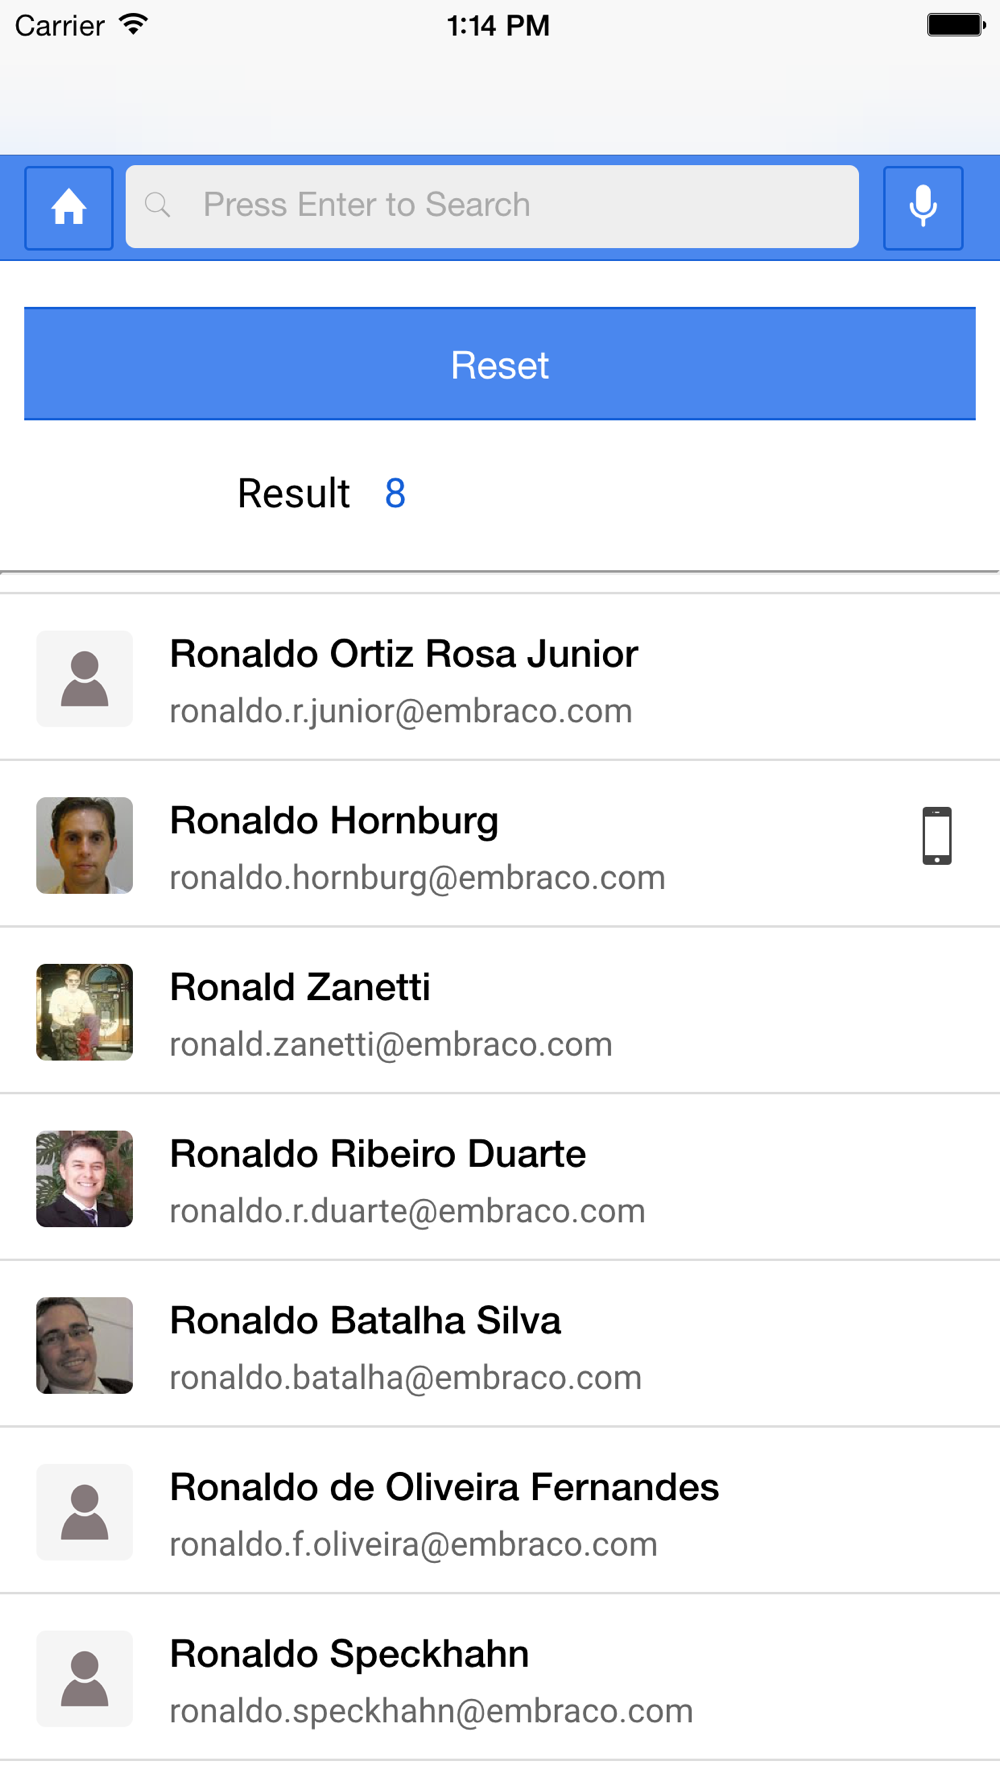Select the Ronaldo Ortiz Rosa Junior name
Image resolution: width=1000 pixels, height=1778 pixels.
pyautogui.click(x=404, y=654)
